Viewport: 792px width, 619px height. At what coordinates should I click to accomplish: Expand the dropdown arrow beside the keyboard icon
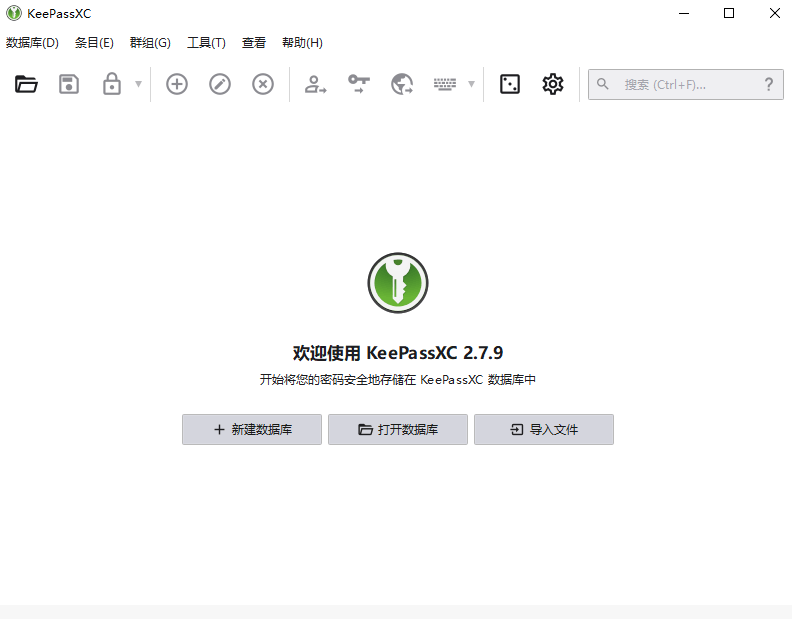coord(471,84)
